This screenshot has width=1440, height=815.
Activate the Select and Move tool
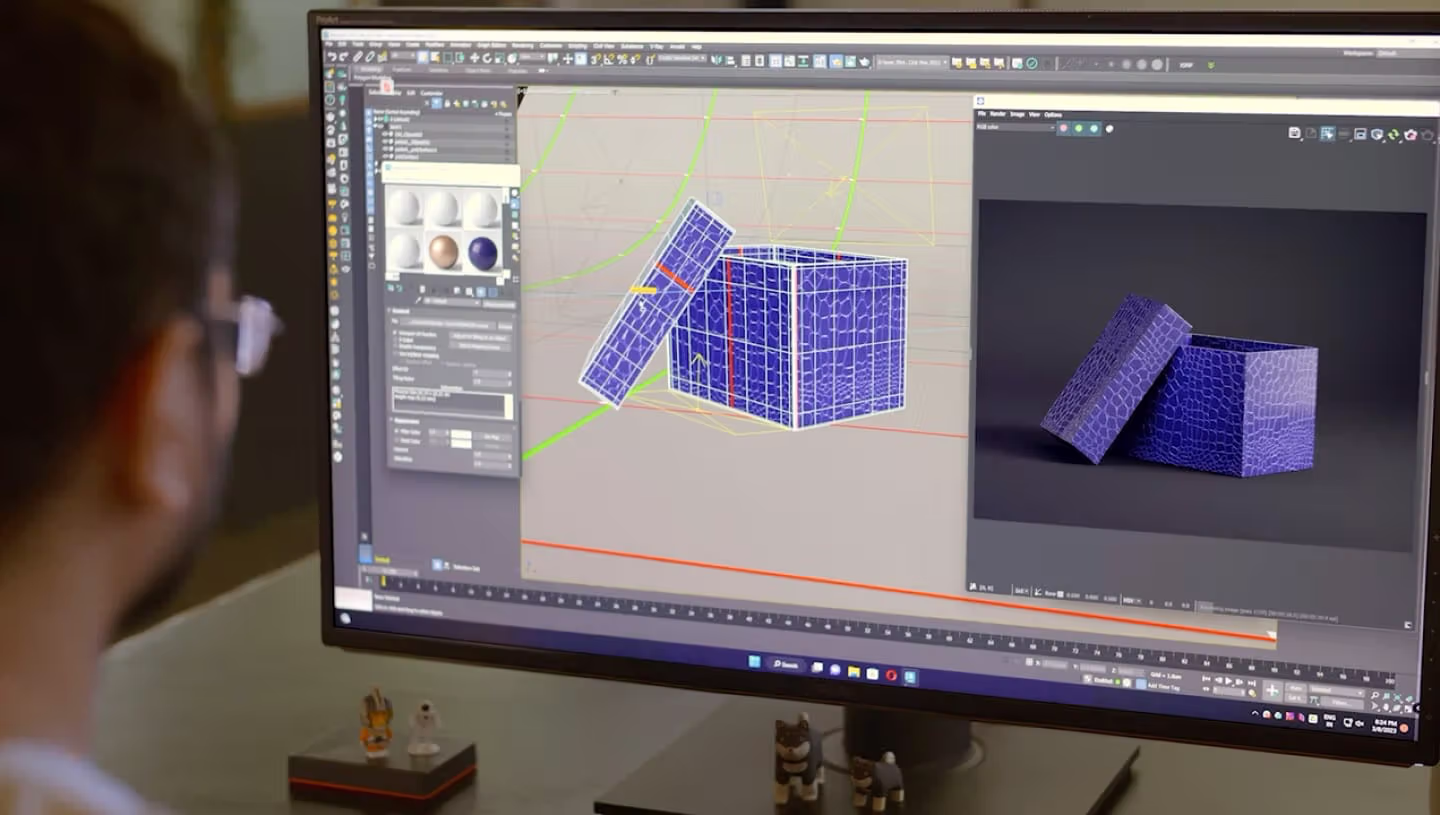[x=474, y=58]
